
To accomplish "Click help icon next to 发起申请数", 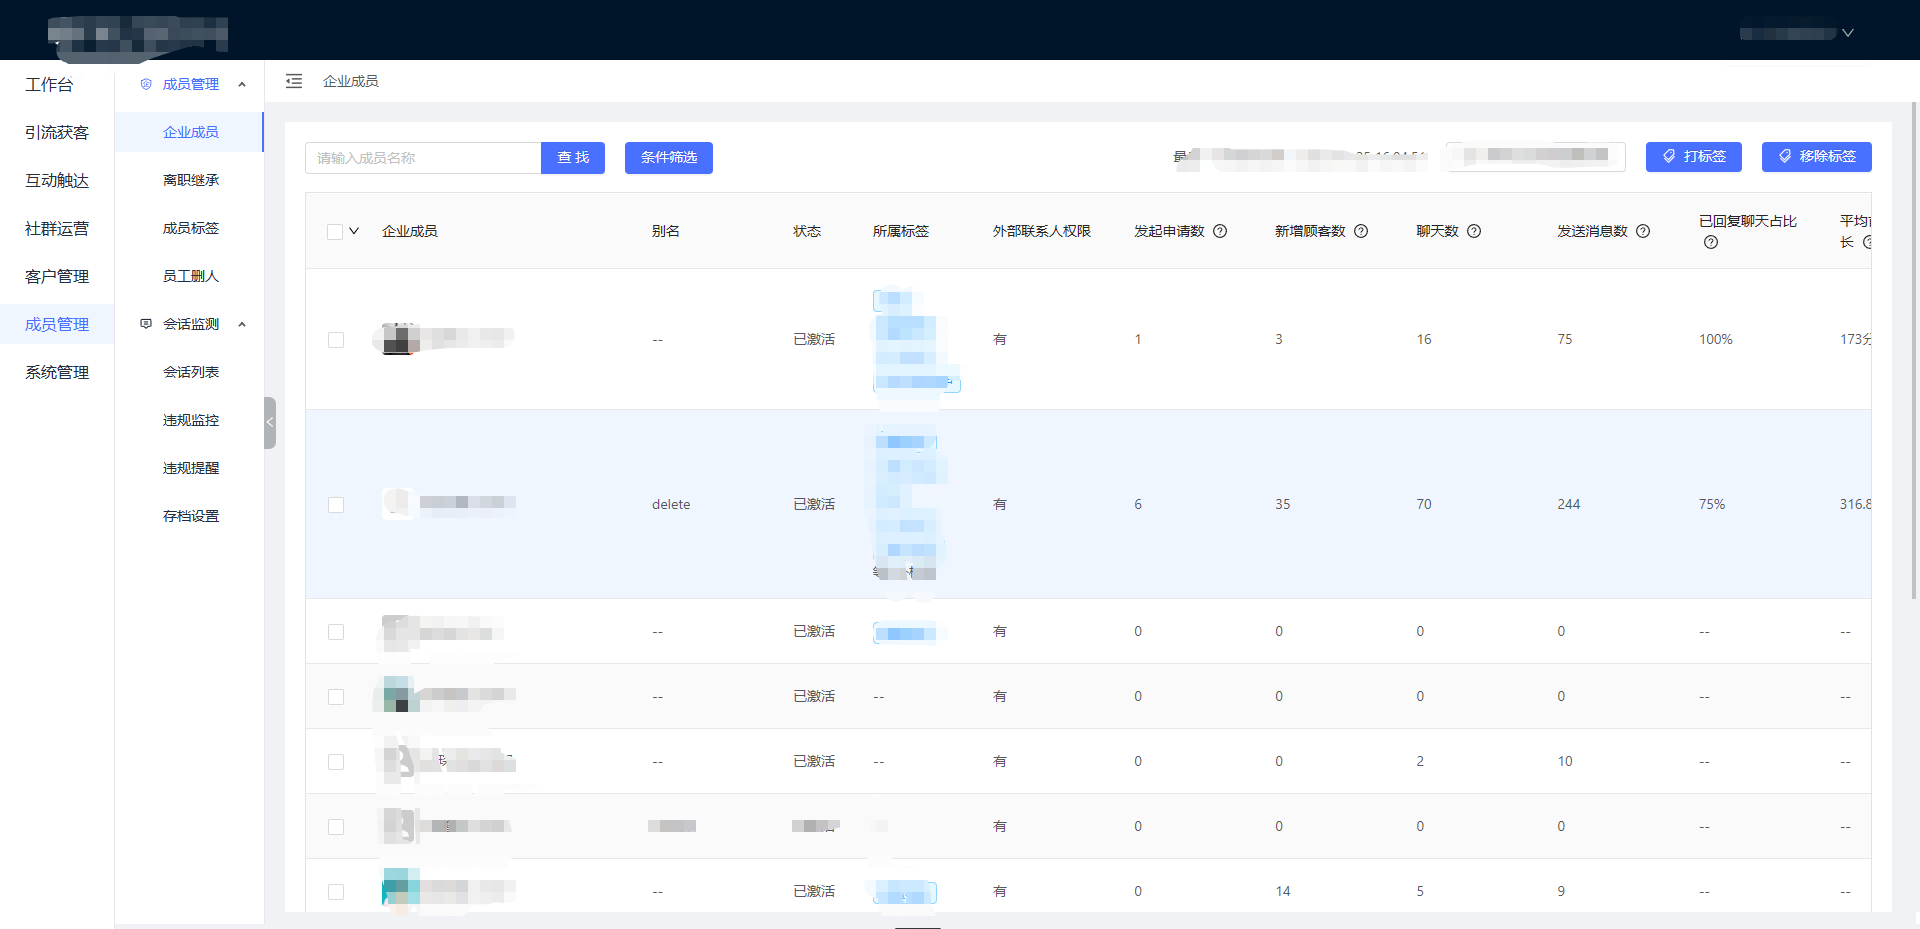I will point(1220,231).
